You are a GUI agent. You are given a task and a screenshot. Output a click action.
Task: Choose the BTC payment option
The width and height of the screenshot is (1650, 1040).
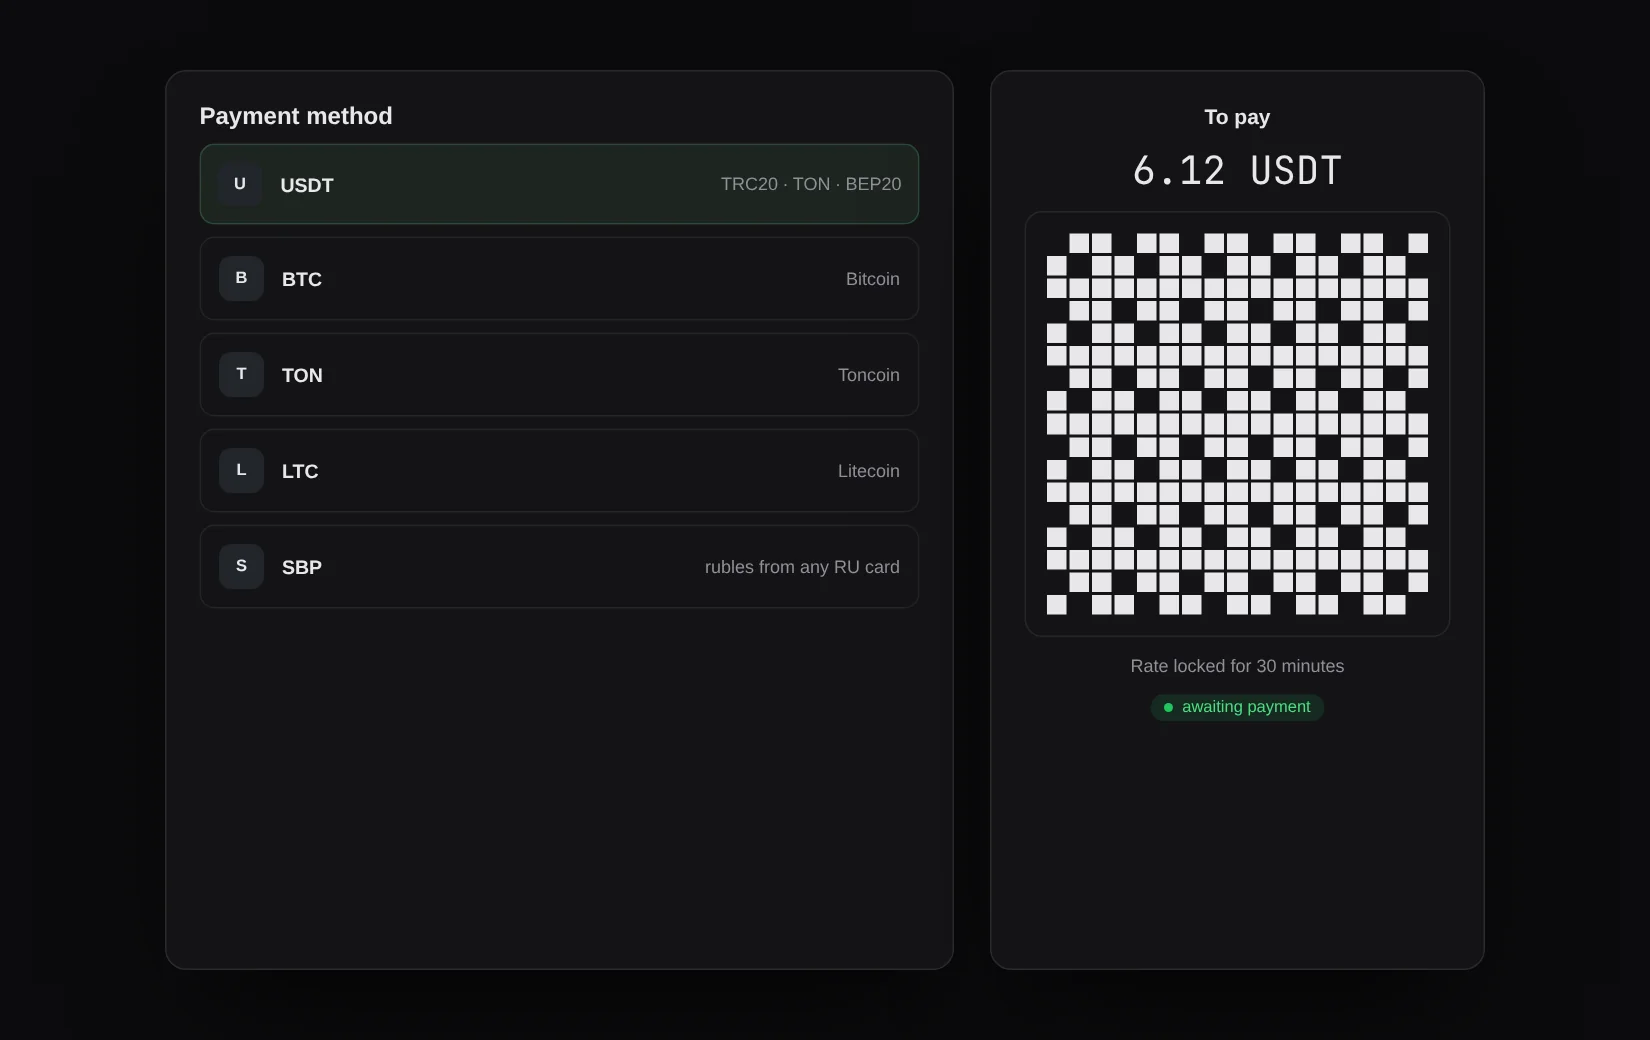point(559,278)
